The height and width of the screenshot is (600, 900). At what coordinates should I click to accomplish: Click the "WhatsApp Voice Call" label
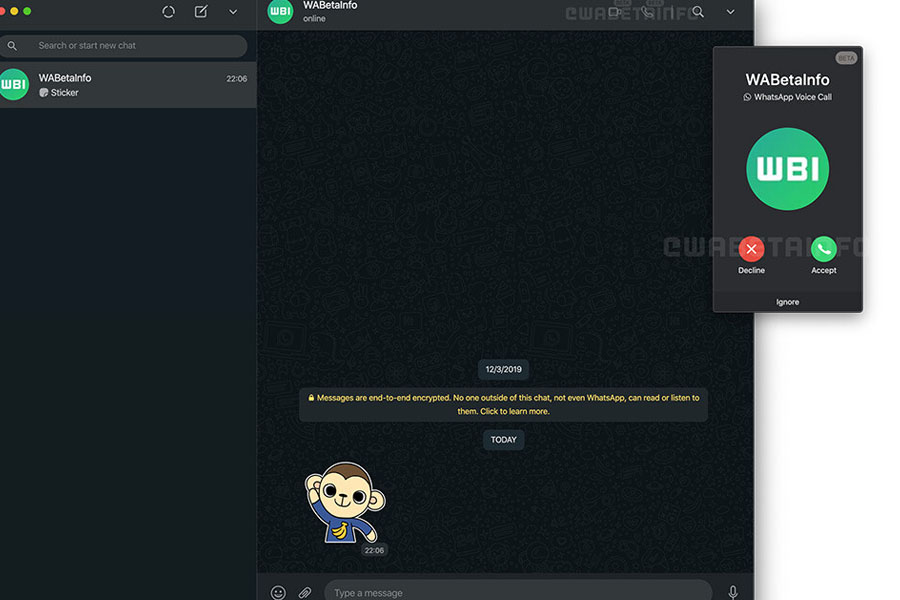(x=793, y=97)
